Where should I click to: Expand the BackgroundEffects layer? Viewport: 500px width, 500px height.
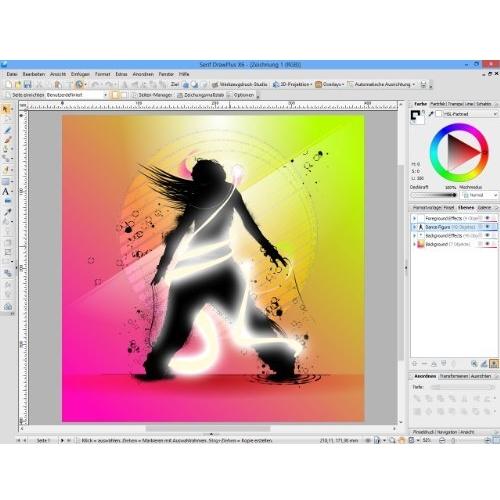pyautogui.click(x=414, y=236)
